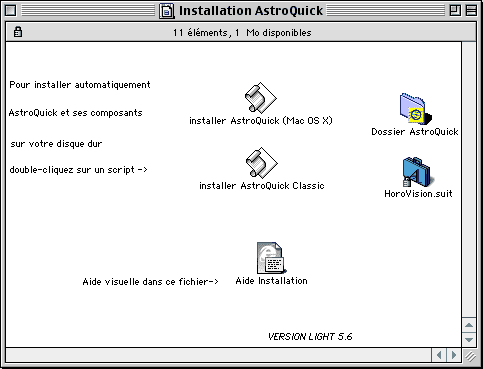Viewport: 483px width, 369px height.
Task: Select the Aide Installation document icon
Action: (x=272, y=258)
